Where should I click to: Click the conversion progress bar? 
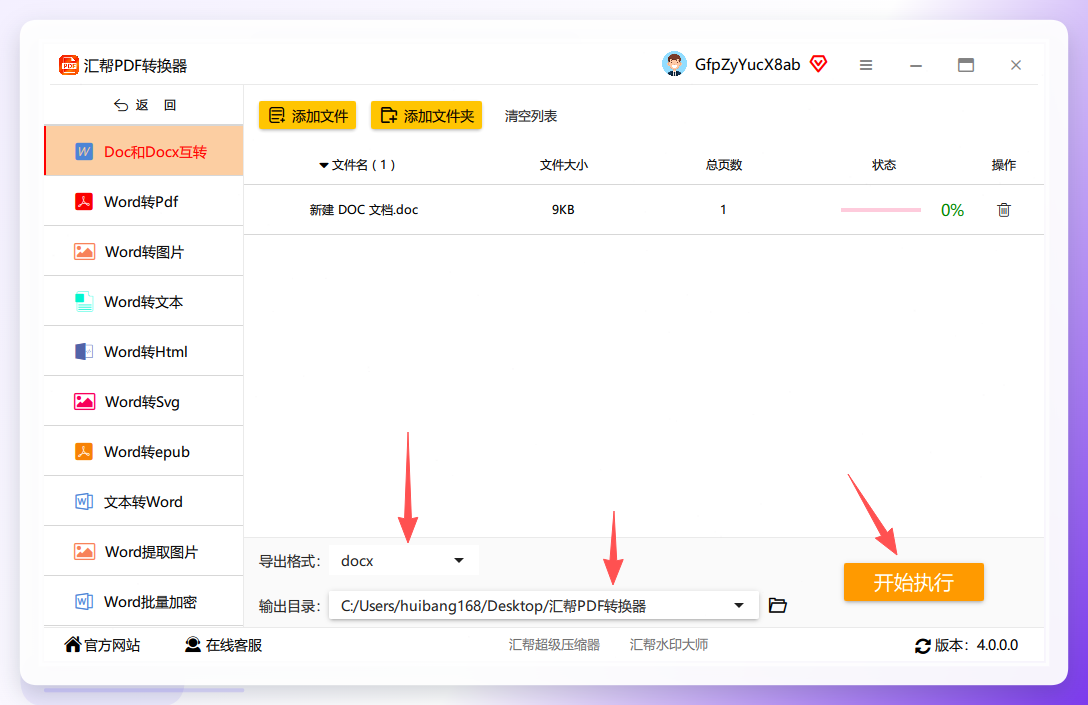tap(881, 210)
